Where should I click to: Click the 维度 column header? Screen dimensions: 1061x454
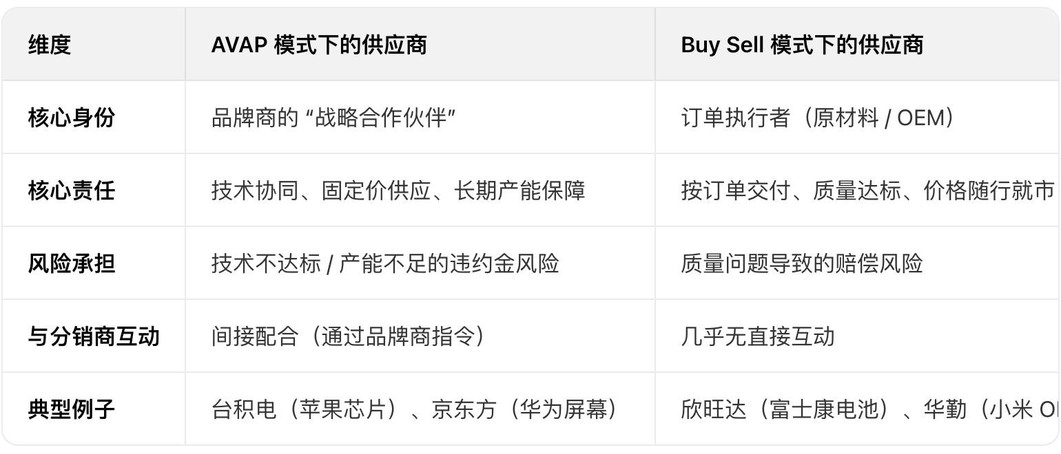point(49,45)
